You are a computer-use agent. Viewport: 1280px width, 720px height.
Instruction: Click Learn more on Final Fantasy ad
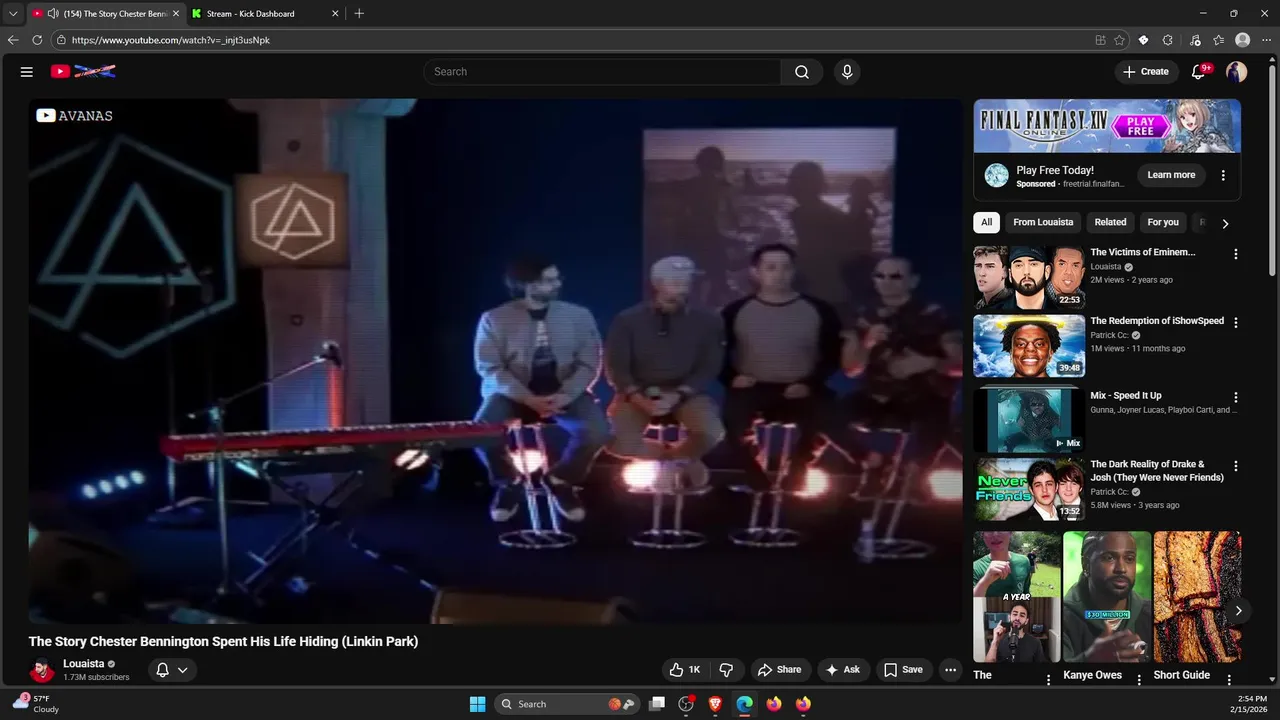point(1171,175)
